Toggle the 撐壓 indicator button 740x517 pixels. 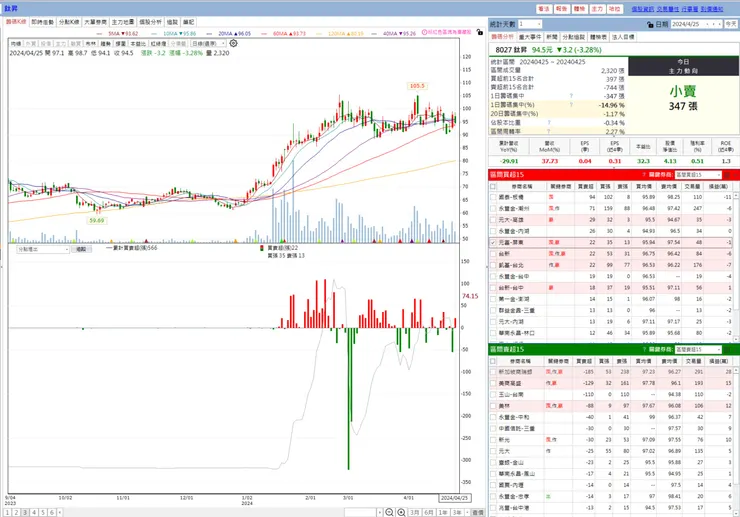[x=121, y=43]
